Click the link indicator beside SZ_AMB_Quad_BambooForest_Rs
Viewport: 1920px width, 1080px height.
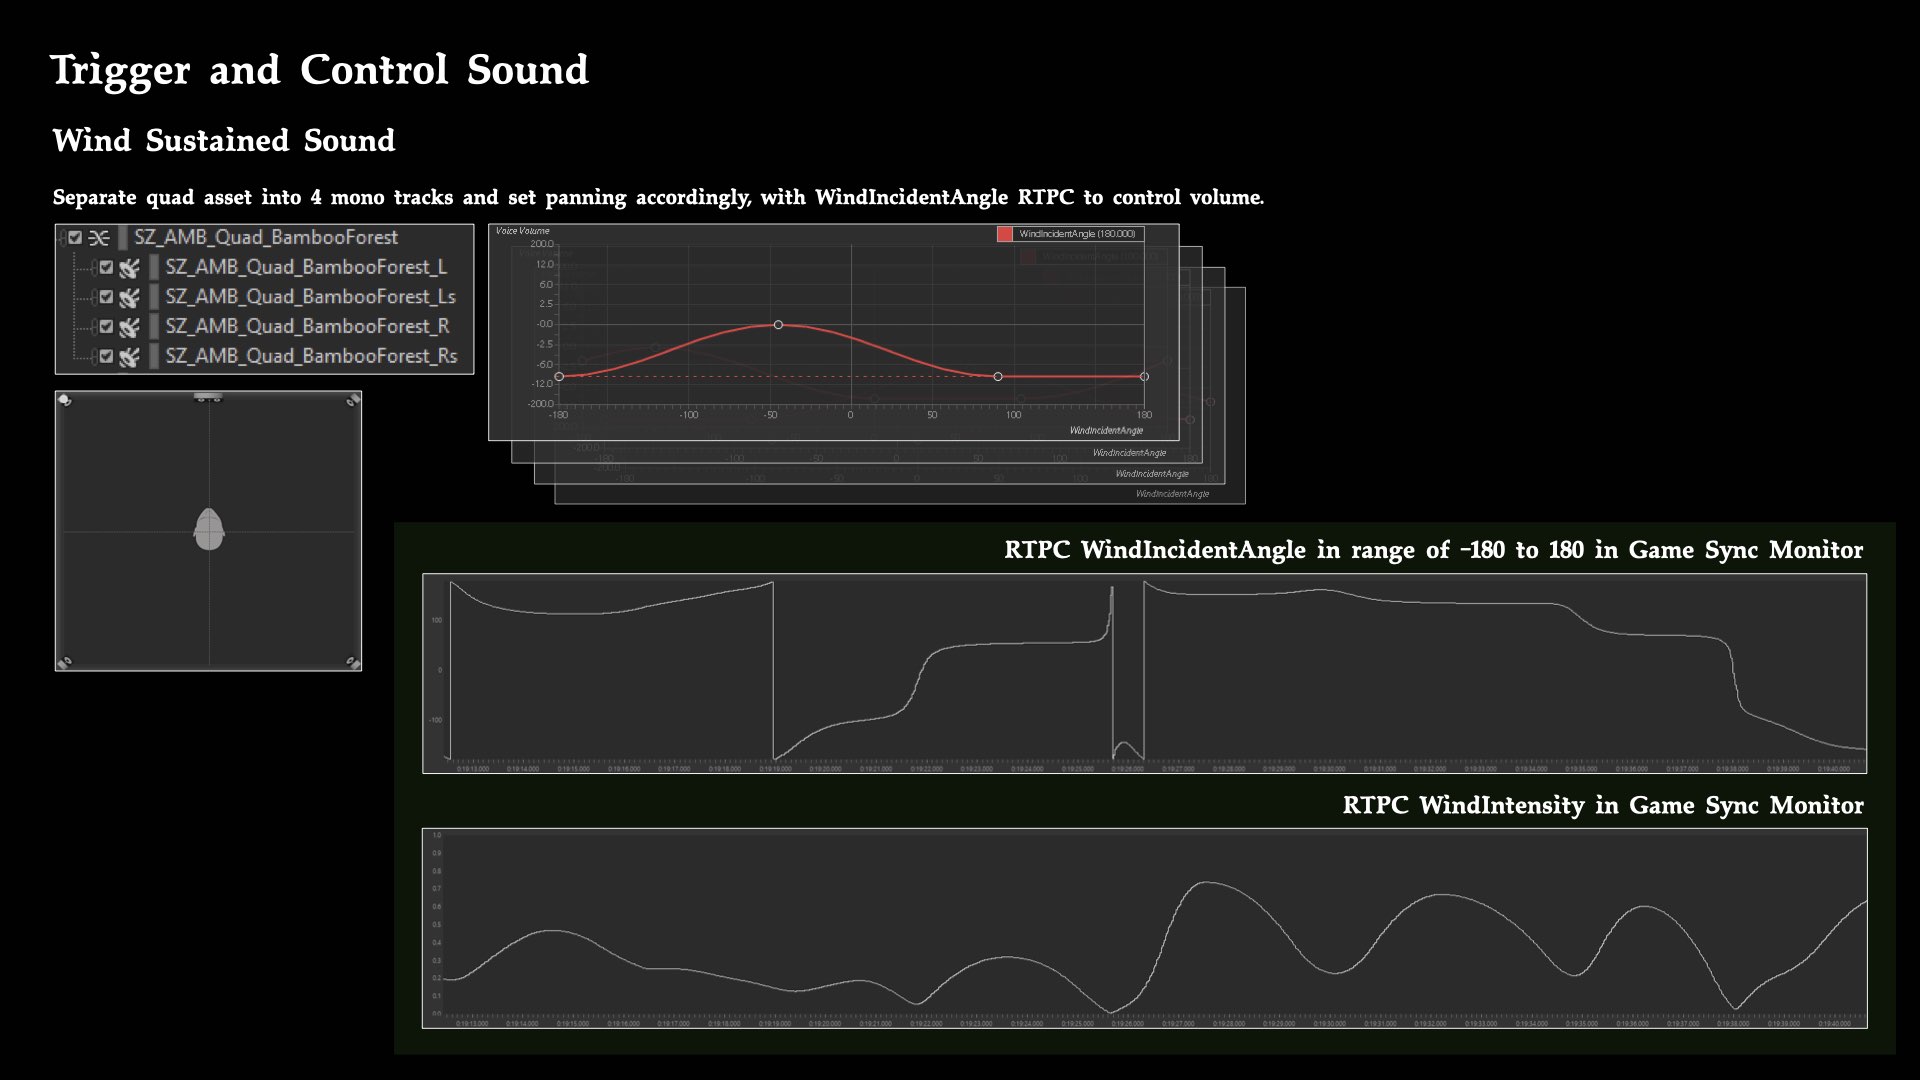click(x=94, y=357)
